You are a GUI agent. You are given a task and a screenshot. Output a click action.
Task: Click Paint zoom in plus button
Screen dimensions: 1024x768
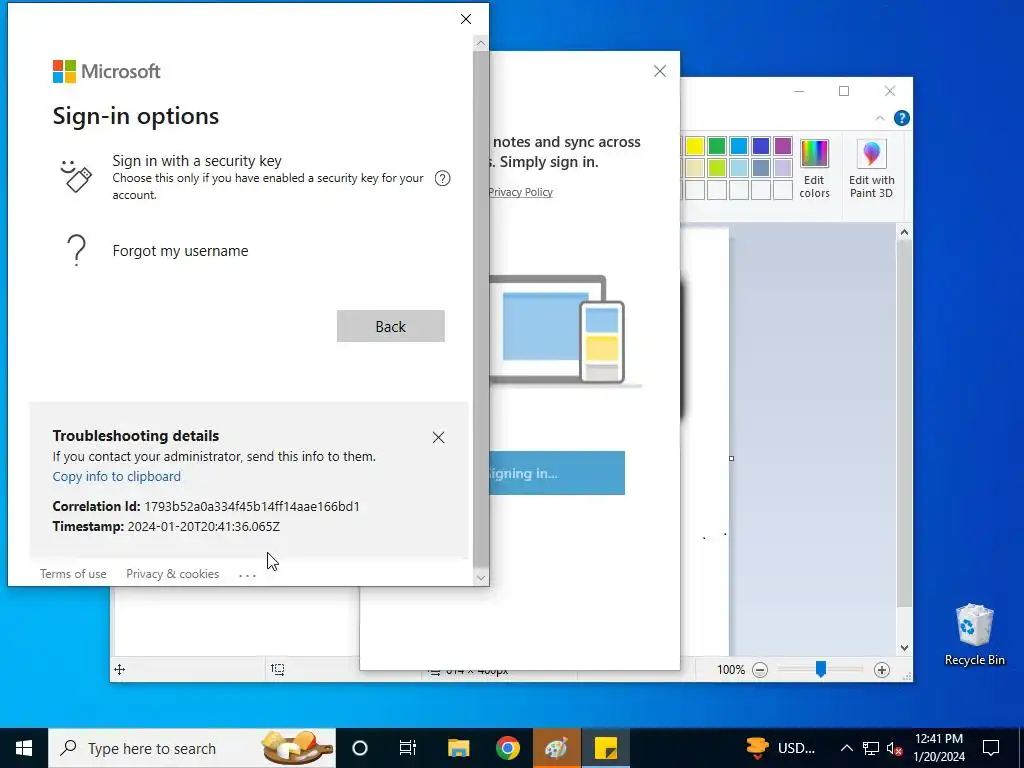[x=882, y=669]
